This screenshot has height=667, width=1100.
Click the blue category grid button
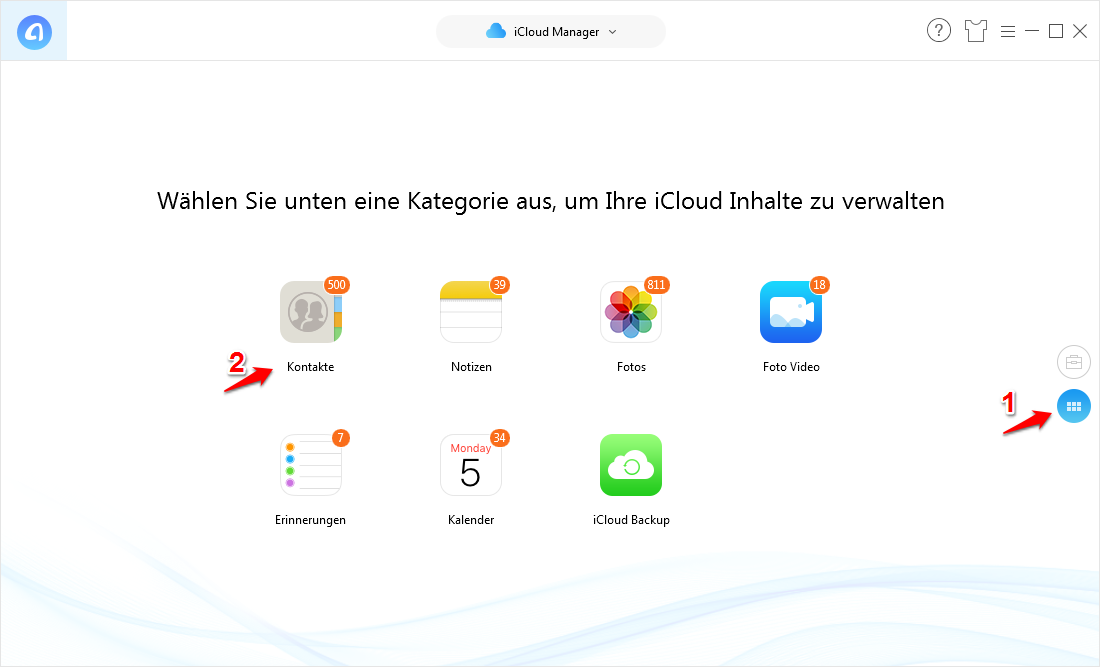(1073, 406)
